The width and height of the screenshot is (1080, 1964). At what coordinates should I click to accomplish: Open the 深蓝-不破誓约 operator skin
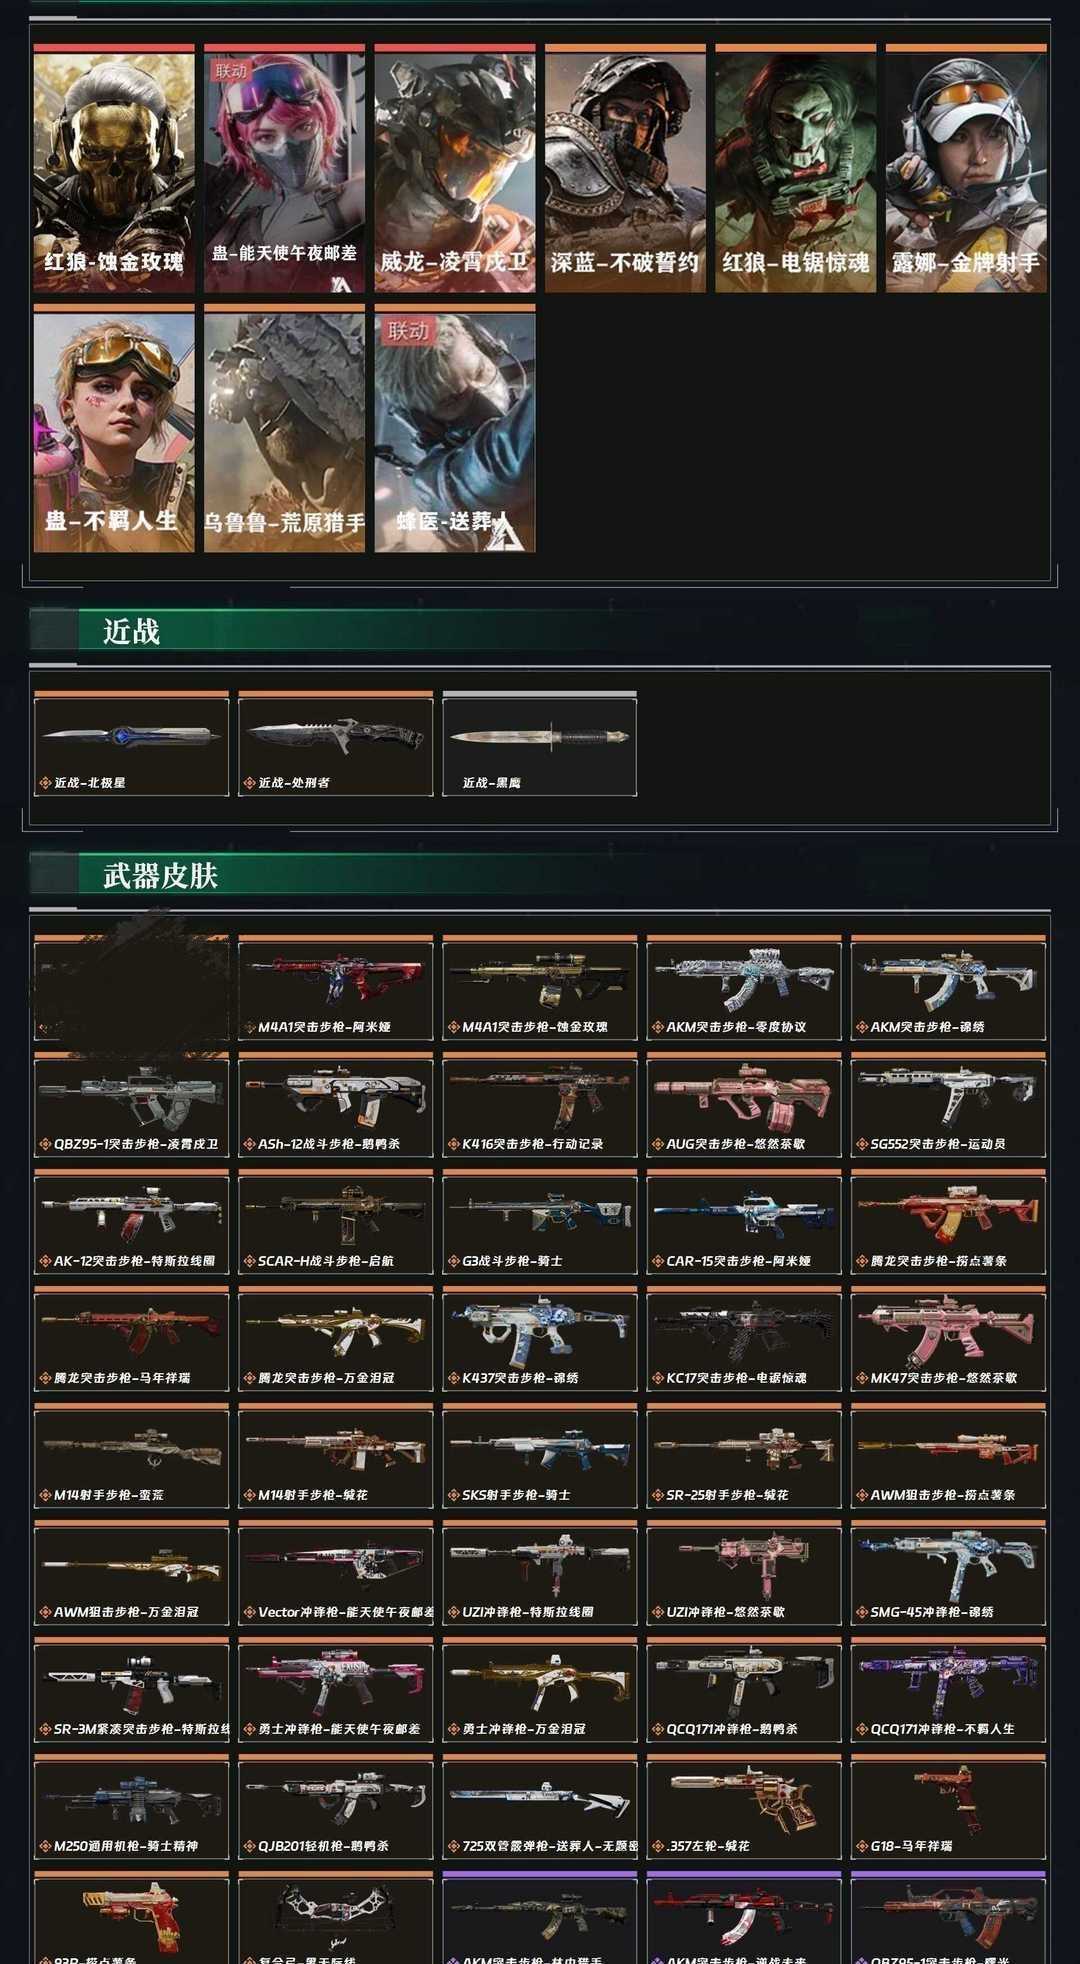(x=625, y=169)
